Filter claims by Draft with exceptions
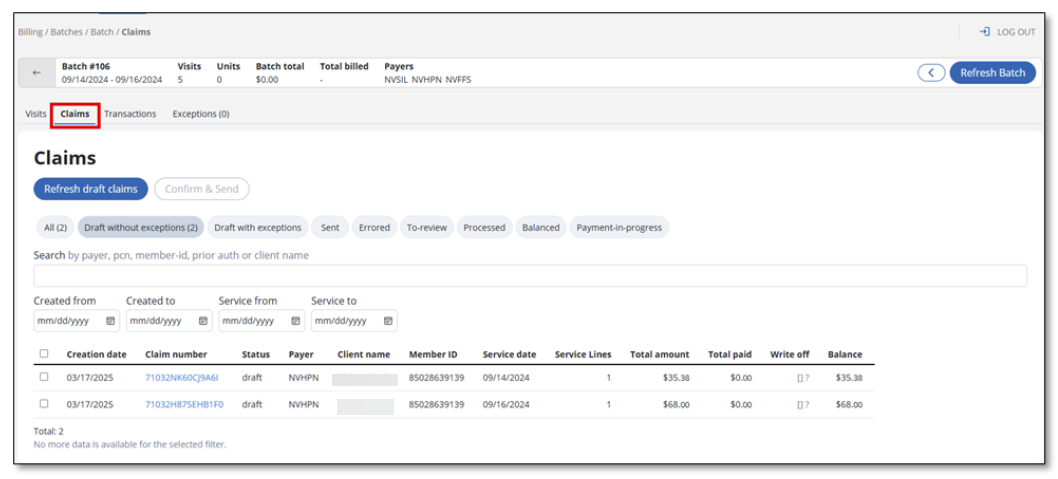 coord(258,228)
